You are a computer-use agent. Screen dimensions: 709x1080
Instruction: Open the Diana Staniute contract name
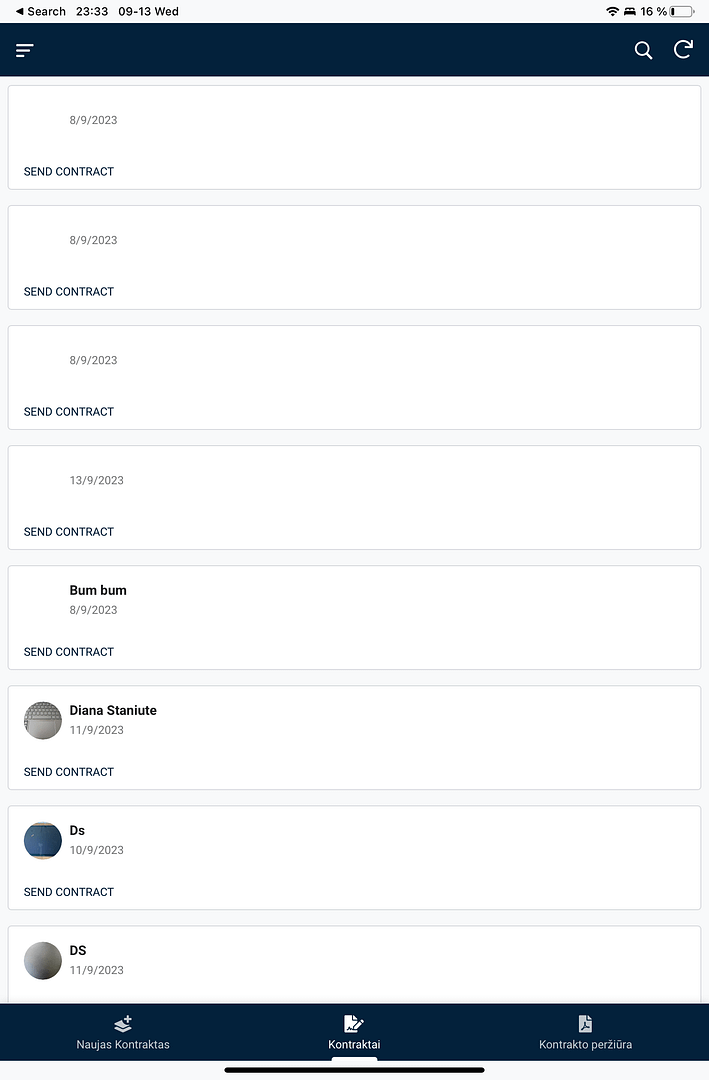tap(113, 710)
